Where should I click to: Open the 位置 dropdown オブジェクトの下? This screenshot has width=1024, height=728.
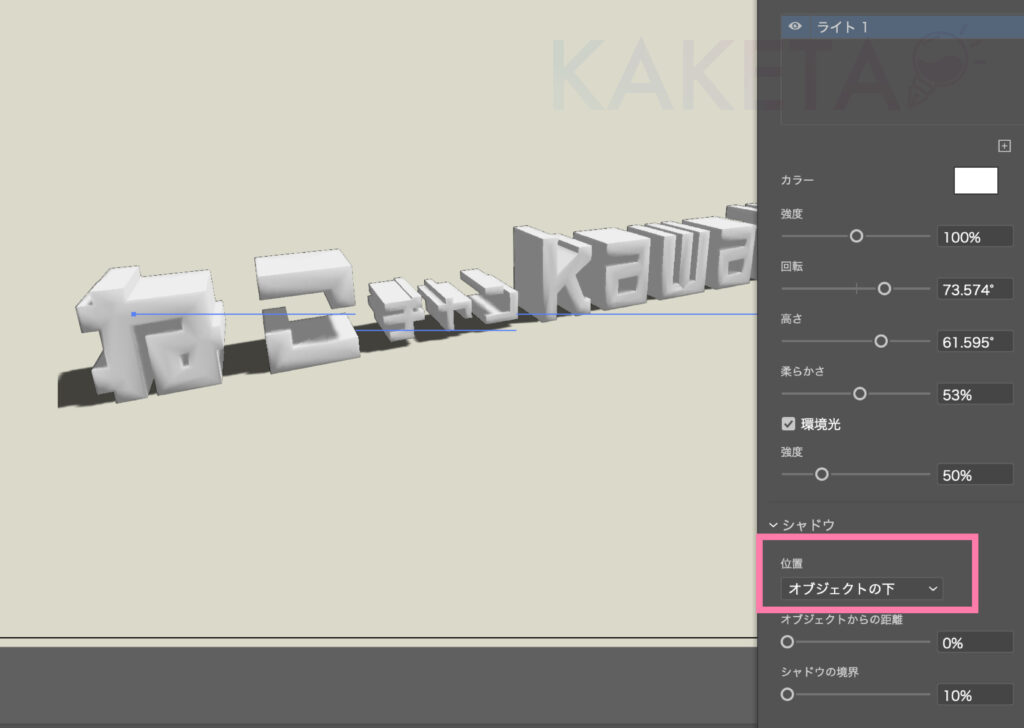tap(861, 588)
